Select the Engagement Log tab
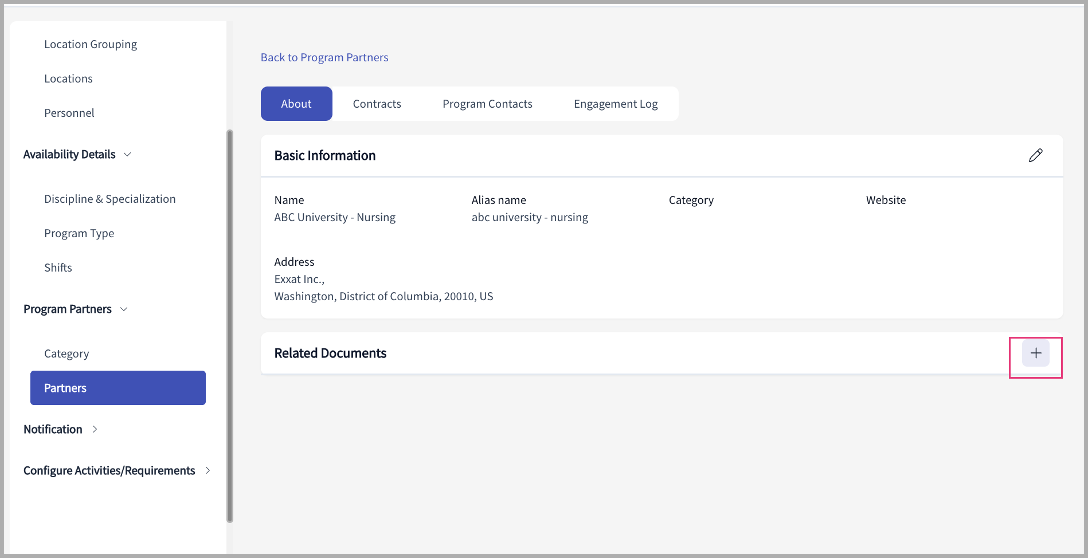Viewport: 1088px width, 558px height. (x=615, y=104)
